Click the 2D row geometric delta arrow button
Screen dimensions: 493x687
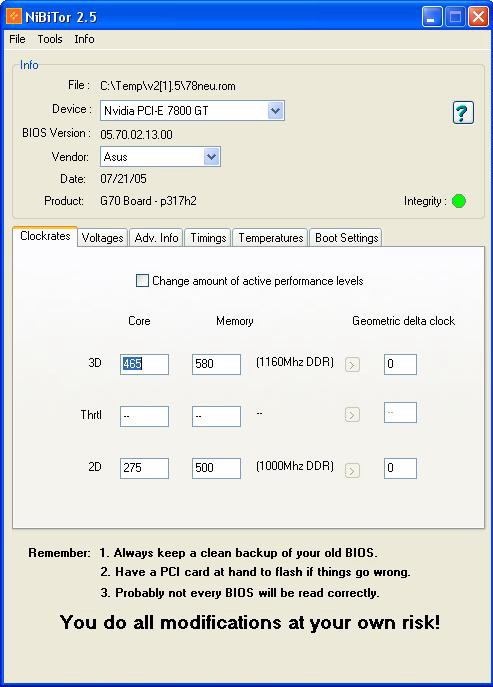pyautogui.click(x=352, y=471)
